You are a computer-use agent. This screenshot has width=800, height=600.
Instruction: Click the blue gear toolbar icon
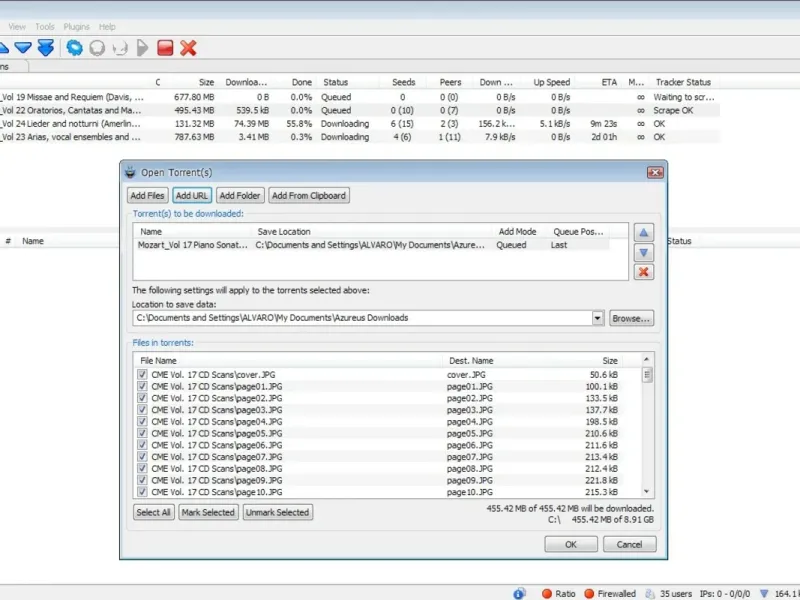click(x=74, y=48)
